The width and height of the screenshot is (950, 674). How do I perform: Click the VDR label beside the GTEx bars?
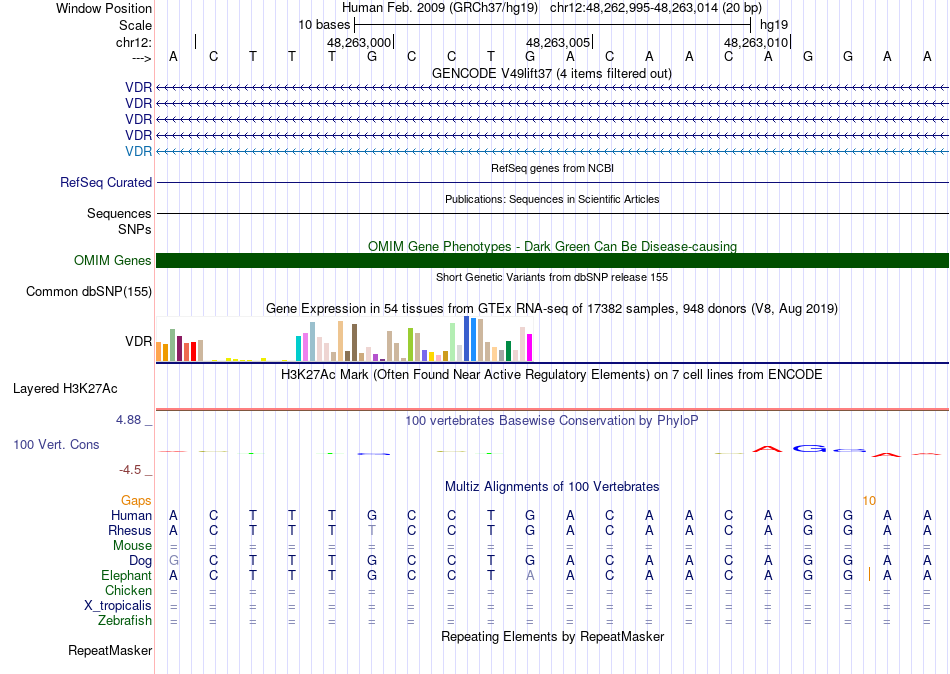pos(138,341)
